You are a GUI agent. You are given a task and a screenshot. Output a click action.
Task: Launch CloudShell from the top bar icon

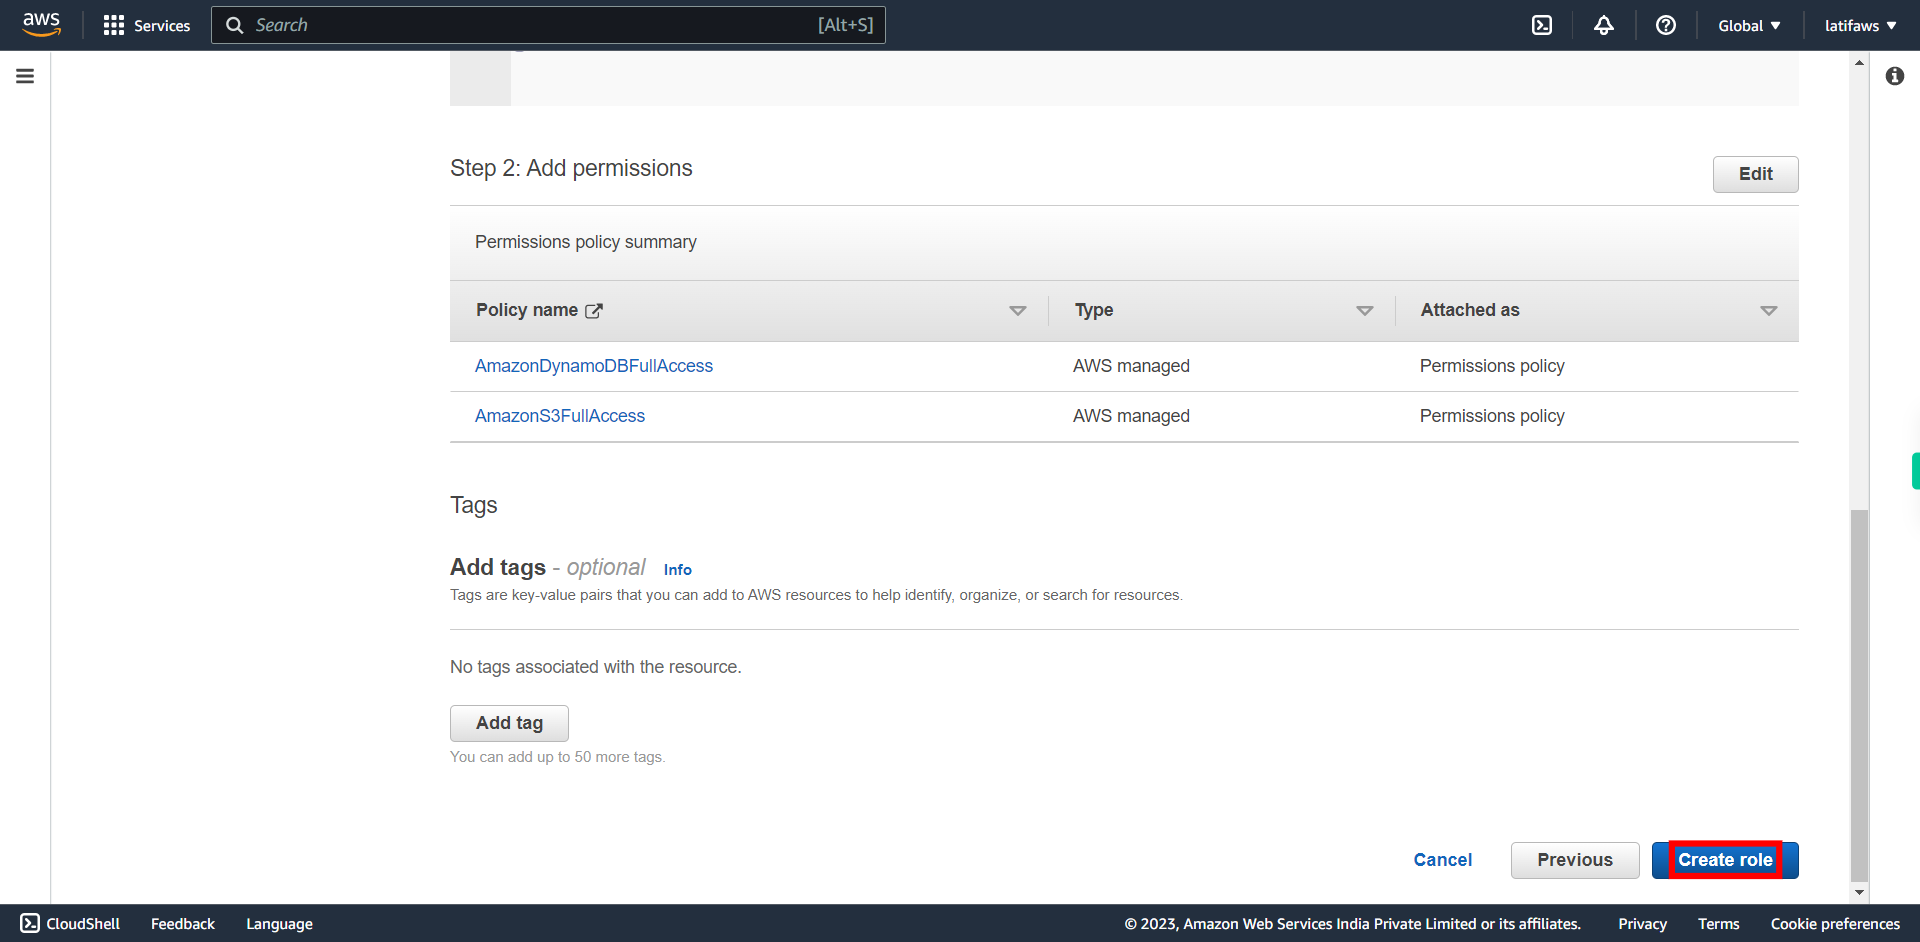pos(1542,25)
